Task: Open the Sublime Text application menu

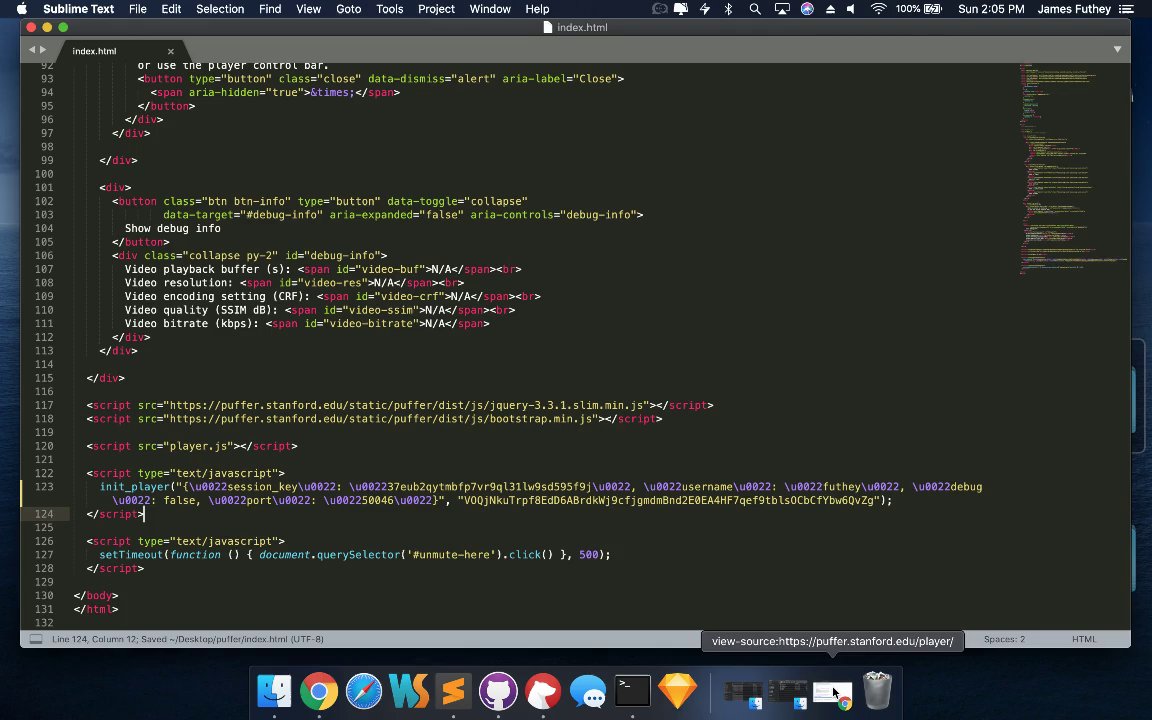Action: pos(79,9)
